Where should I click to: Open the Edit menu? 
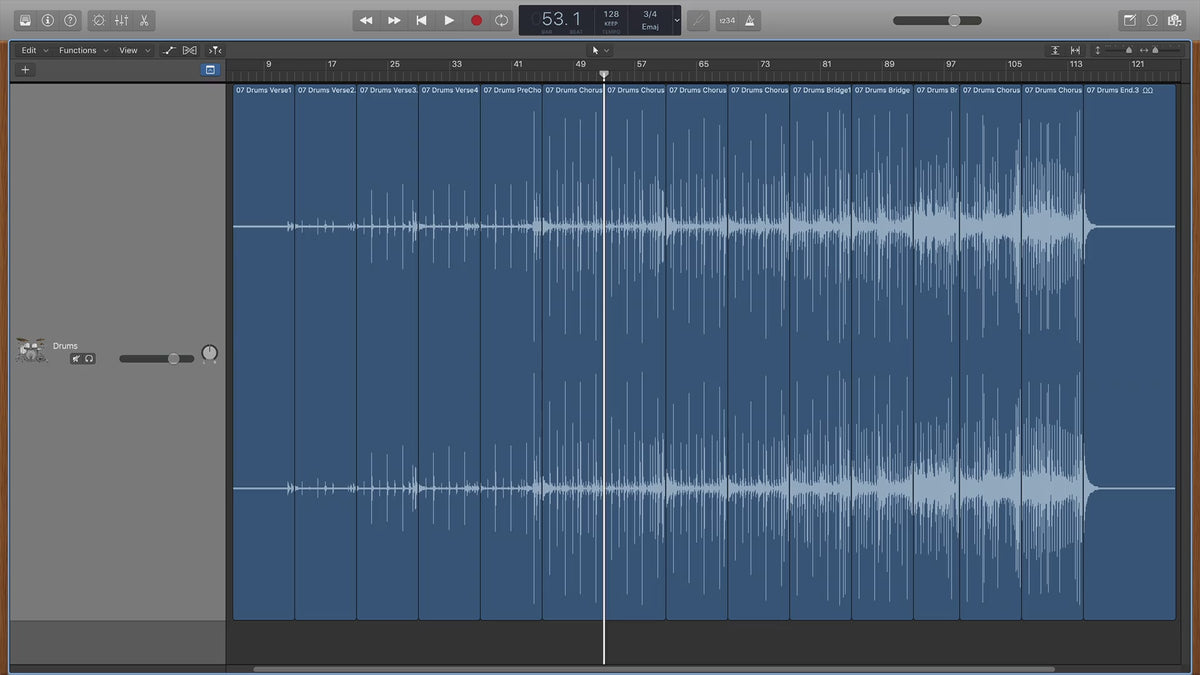pyautogui.click(x=34, y=50)
